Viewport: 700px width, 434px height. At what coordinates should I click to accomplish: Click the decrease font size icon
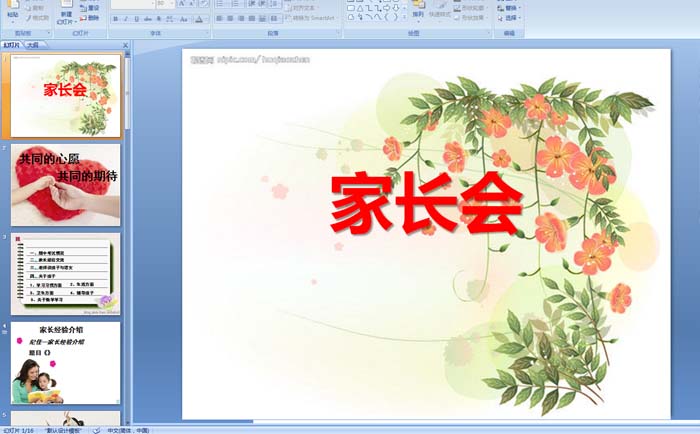pos(192,4)
